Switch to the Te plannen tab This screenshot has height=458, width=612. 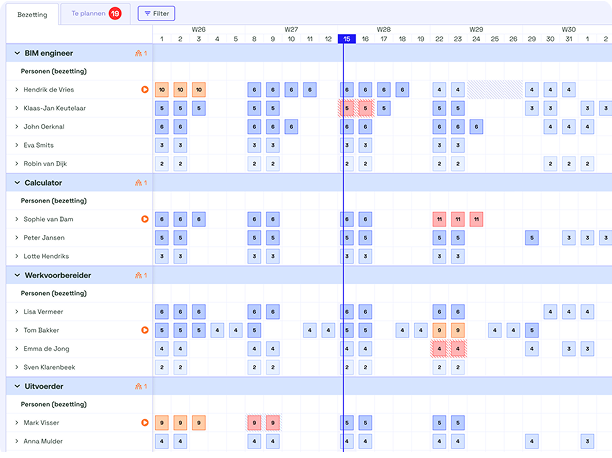pyautogui.click(x=95, y=14)
